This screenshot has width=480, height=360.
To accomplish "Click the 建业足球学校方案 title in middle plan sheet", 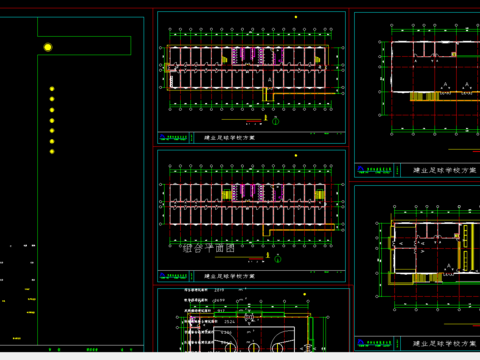I will click(229, 276).
